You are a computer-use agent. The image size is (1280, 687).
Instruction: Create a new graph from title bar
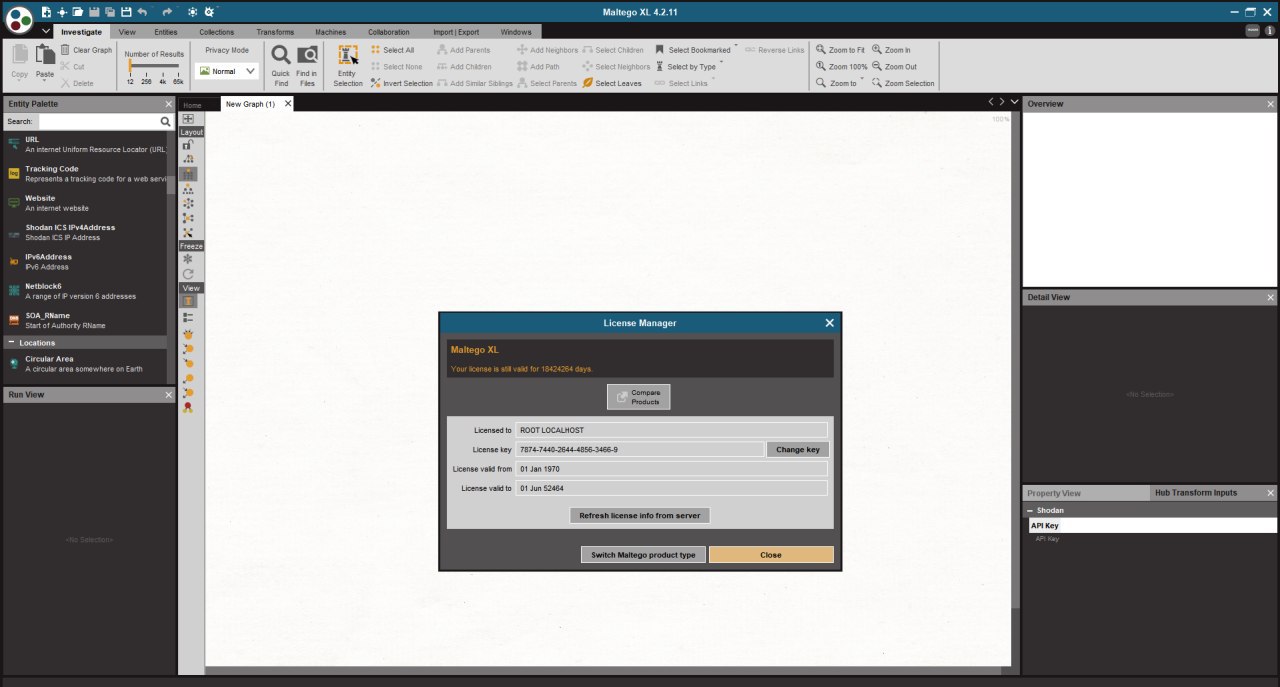point(46,12)
